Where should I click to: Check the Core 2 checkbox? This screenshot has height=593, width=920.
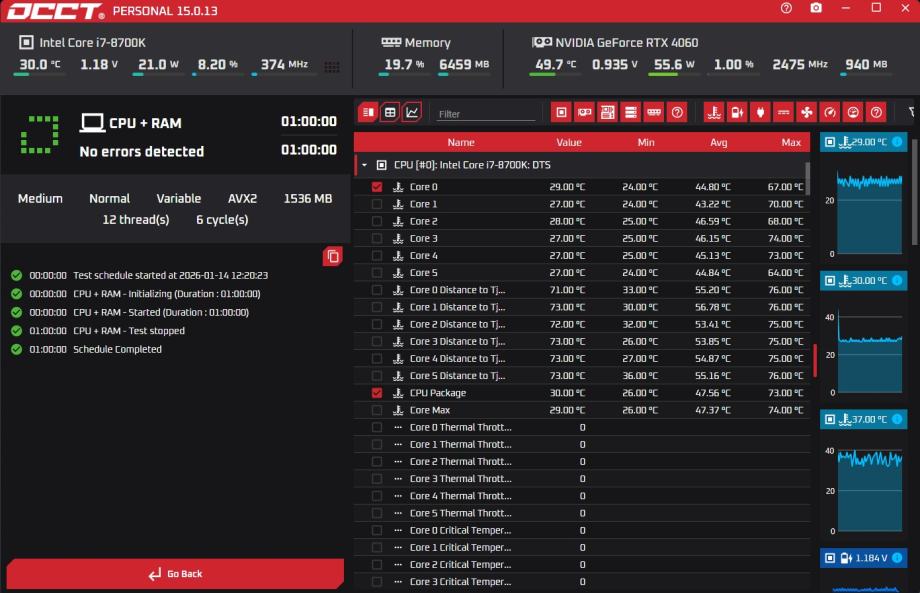tap(377, 221)
